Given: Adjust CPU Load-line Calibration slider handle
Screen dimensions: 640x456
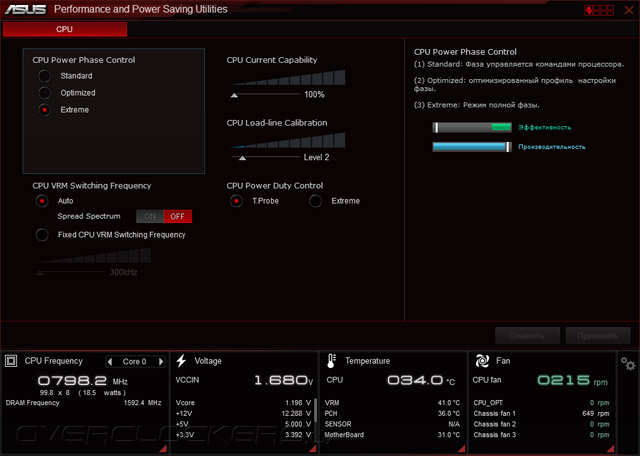Looking at the screenshot, I should pos(242,158).
